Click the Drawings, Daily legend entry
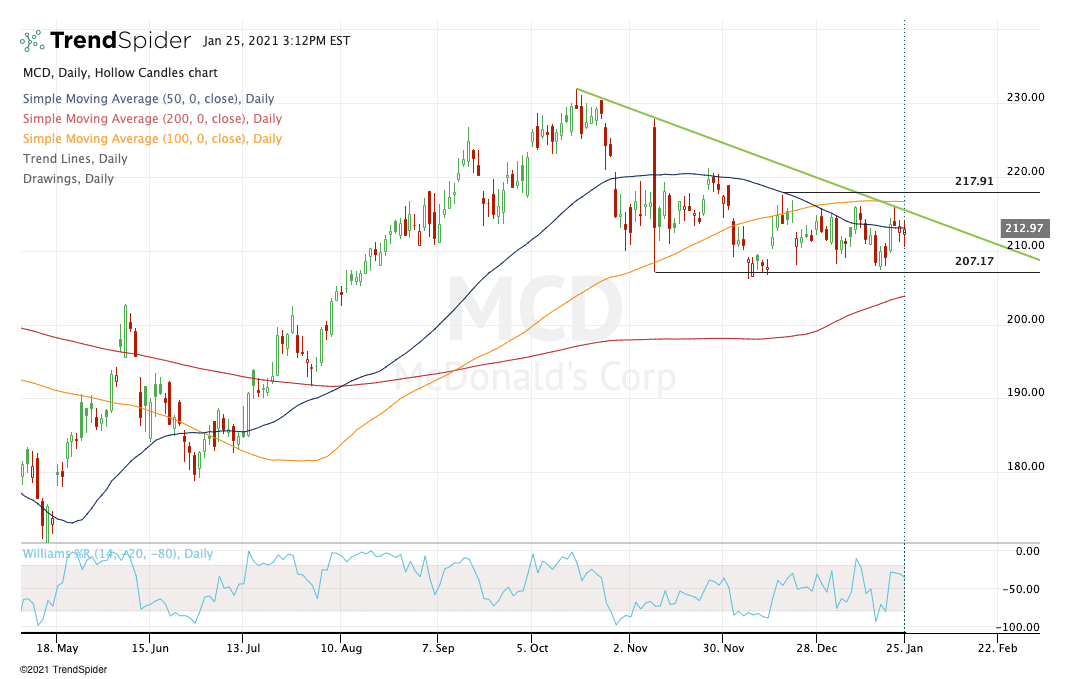This screenshot has width=1070, height=679. coord(68,179)
